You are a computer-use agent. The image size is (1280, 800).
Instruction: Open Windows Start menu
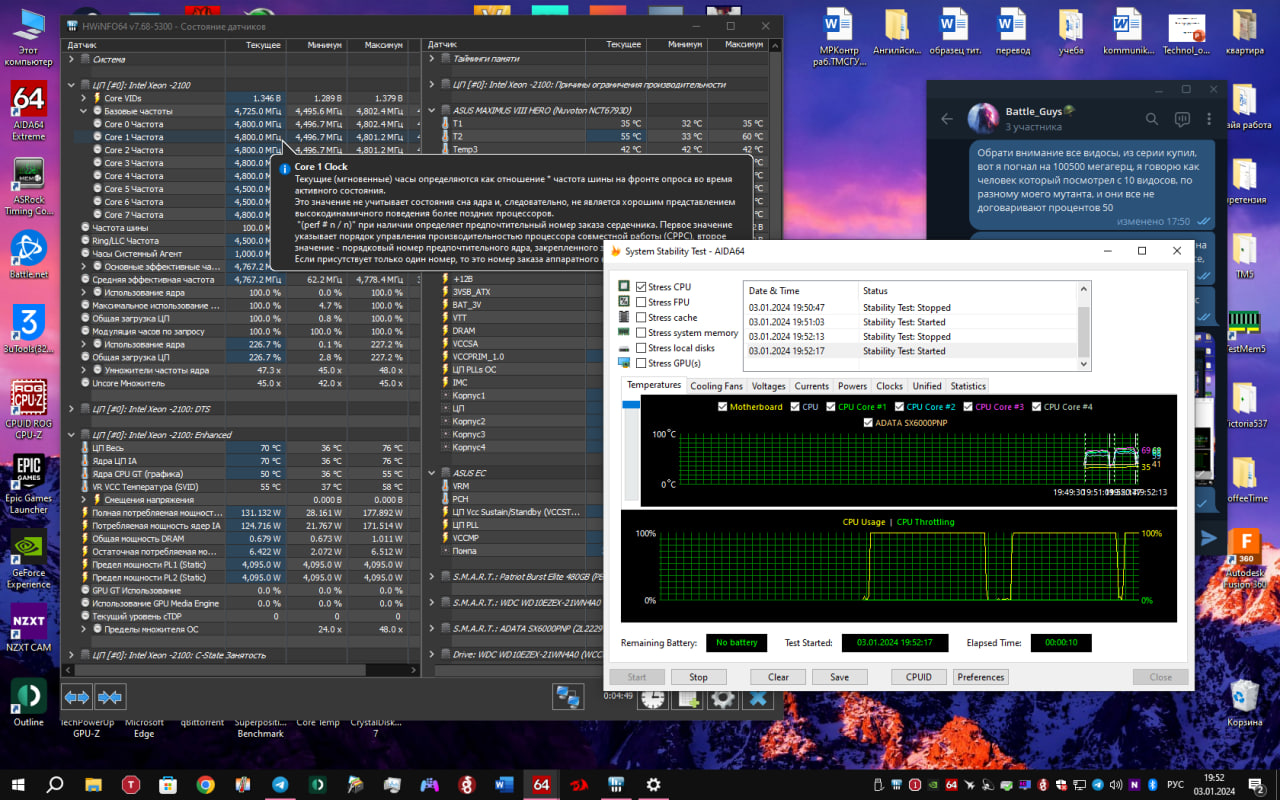pyautogui.click(x=18, y=785)
